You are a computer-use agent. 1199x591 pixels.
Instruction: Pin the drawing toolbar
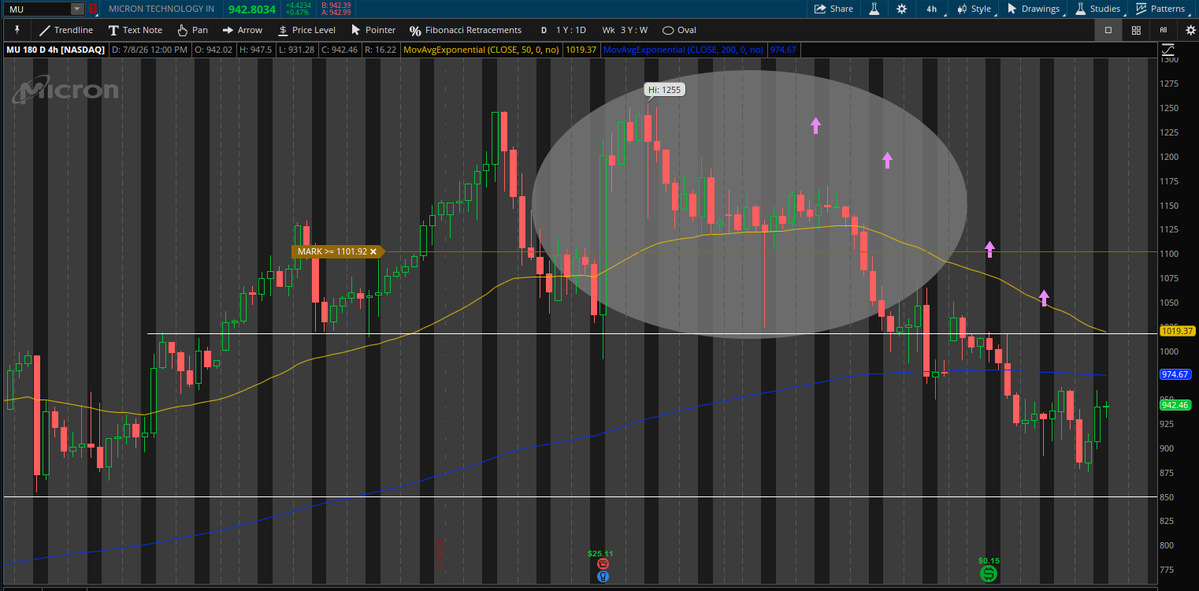coord(16,30)
